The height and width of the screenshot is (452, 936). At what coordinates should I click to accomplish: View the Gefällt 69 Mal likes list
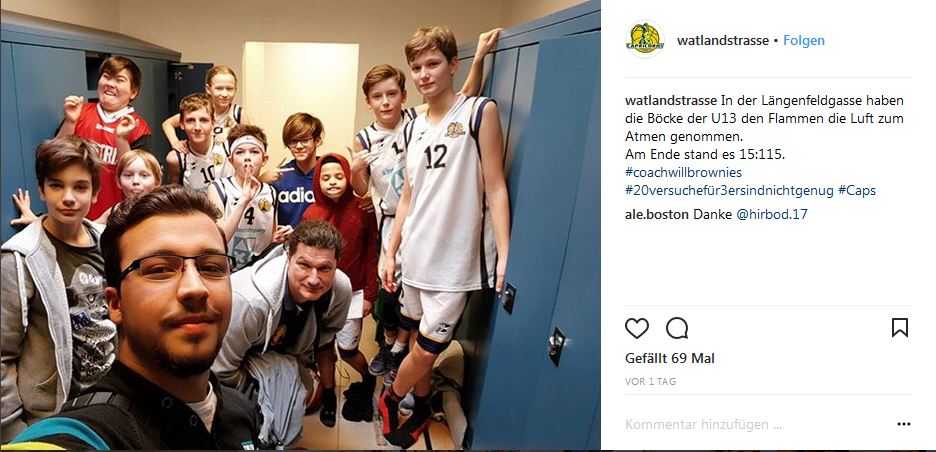670,358
